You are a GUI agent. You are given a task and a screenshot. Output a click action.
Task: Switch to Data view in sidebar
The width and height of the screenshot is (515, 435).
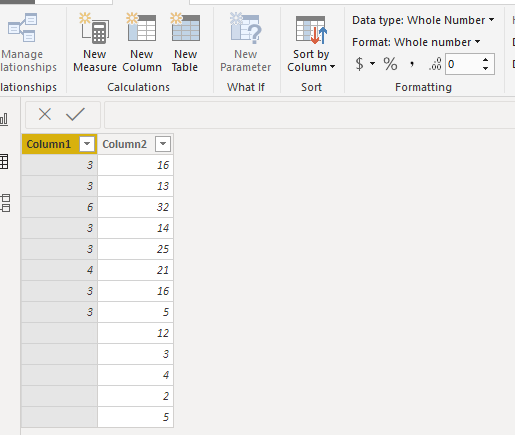(x=4, y=162)
